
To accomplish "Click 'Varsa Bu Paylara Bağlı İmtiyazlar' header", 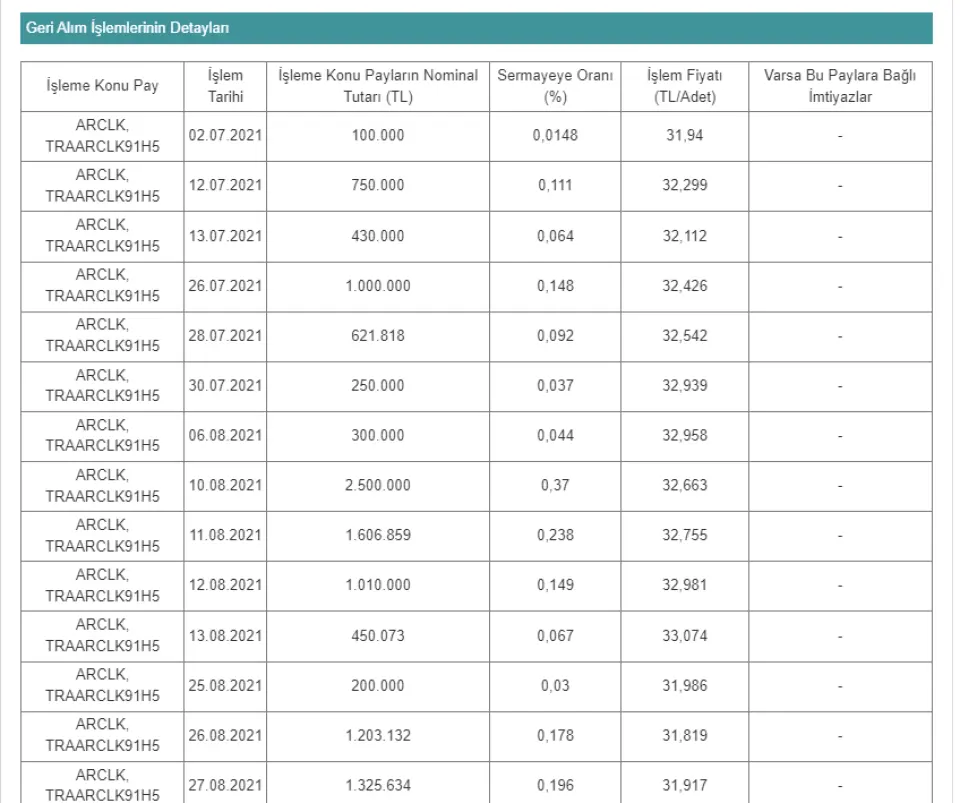I will pos(840,86).
